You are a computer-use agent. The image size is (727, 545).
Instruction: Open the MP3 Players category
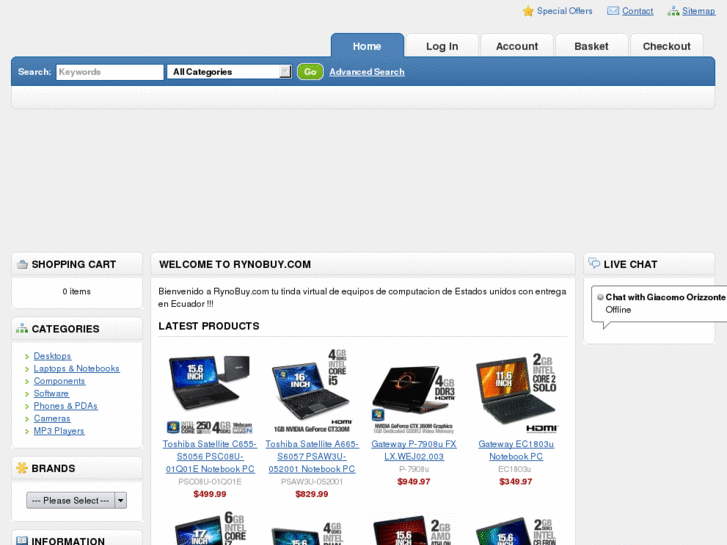[x=59, y=431]
